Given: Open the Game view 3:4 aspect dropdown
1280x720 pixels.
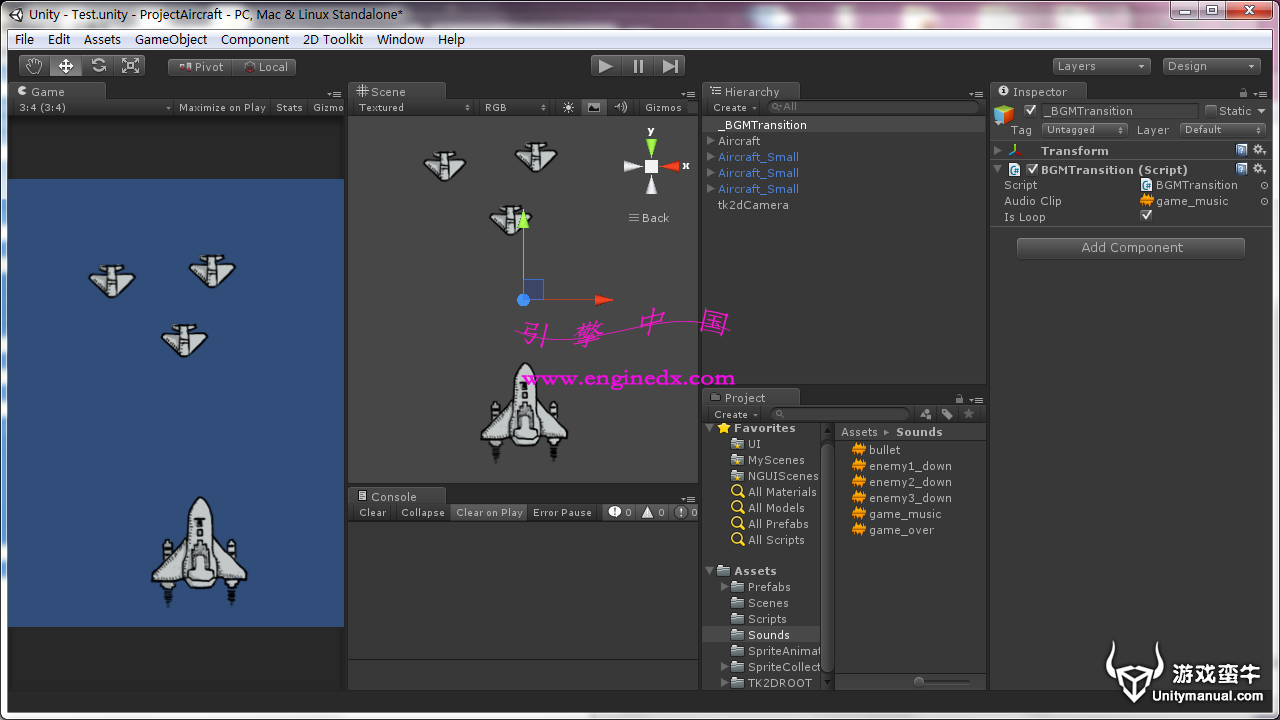Looking at the screenshot, I should pos(93,108).
